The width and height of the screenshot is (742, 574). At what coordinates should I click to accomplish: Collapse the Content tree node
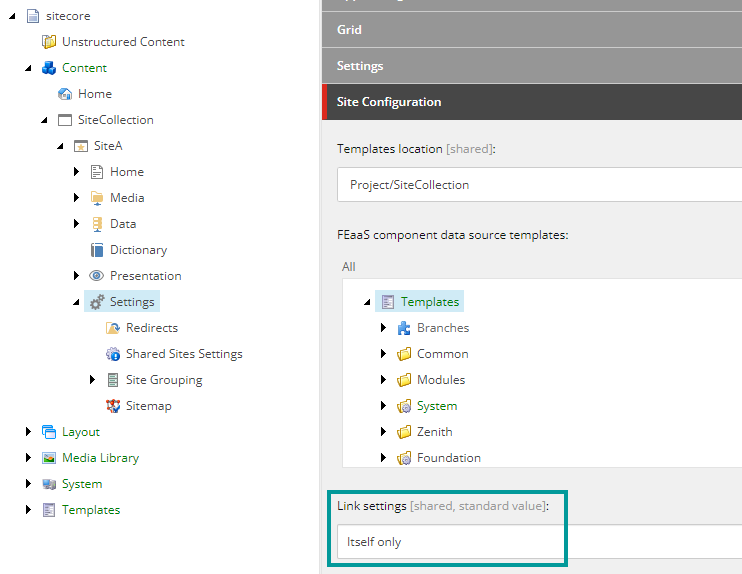pyautogui.click(x=28, y=69)
